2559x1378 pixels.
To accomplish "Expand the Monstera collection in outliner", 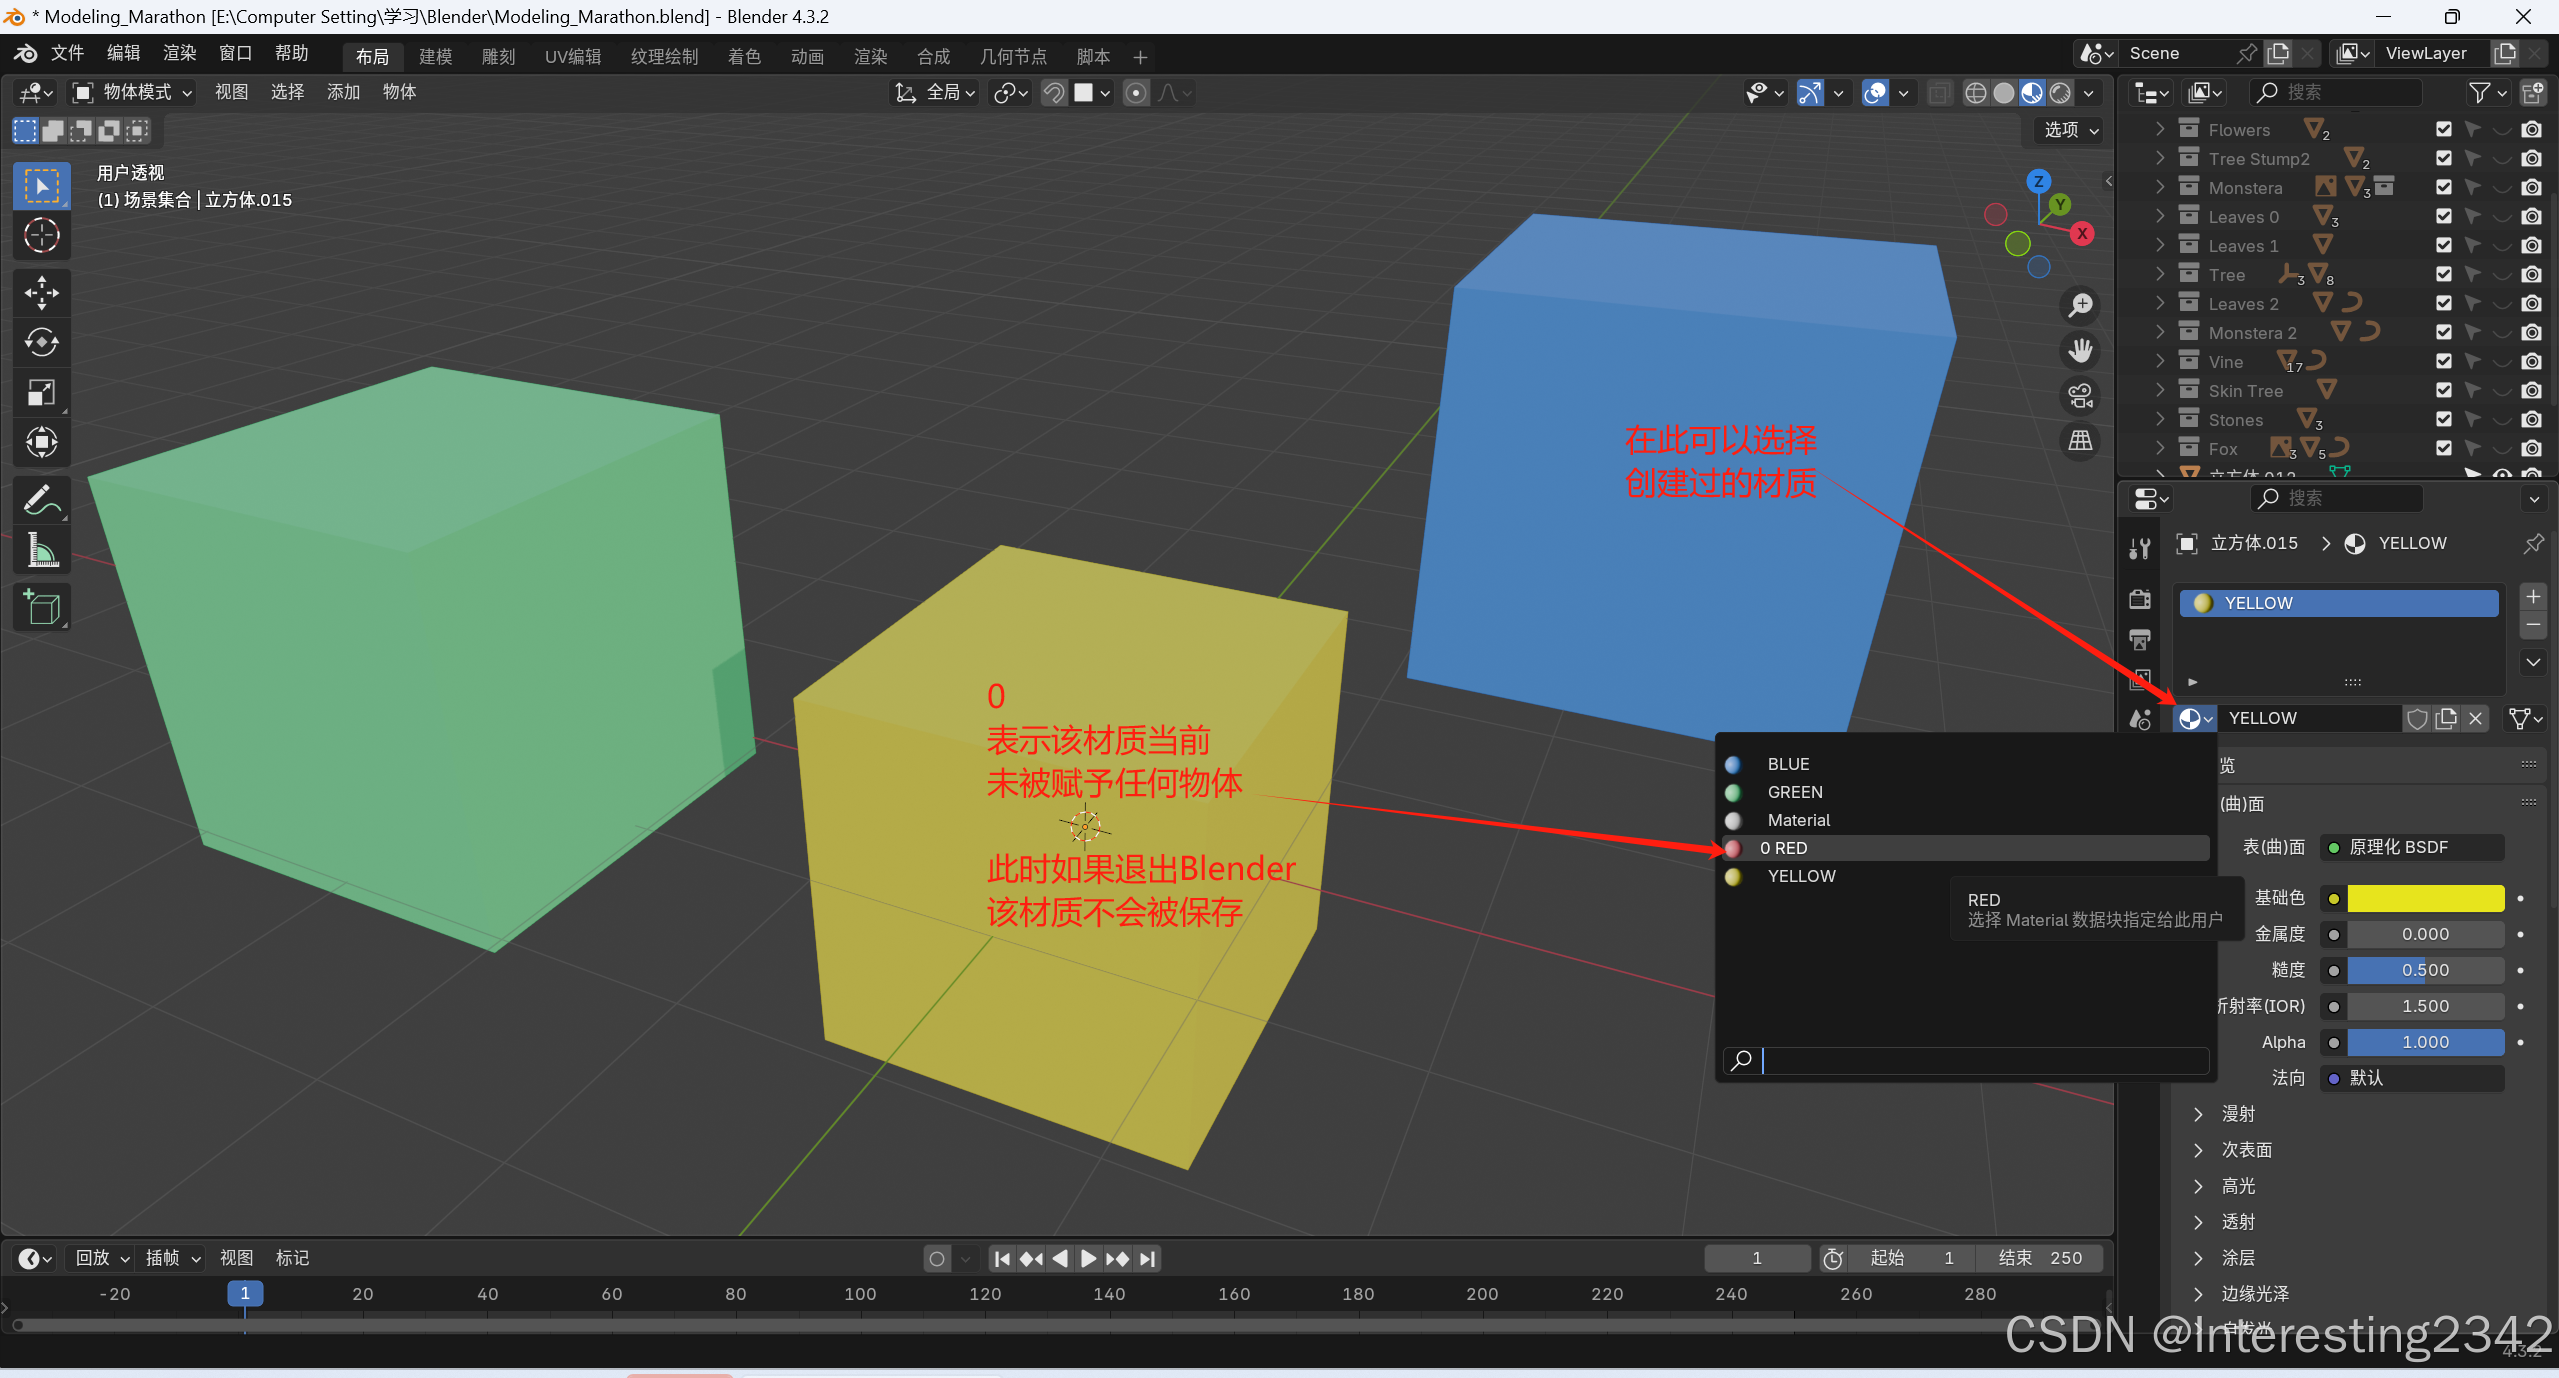I will point(2159,187).
